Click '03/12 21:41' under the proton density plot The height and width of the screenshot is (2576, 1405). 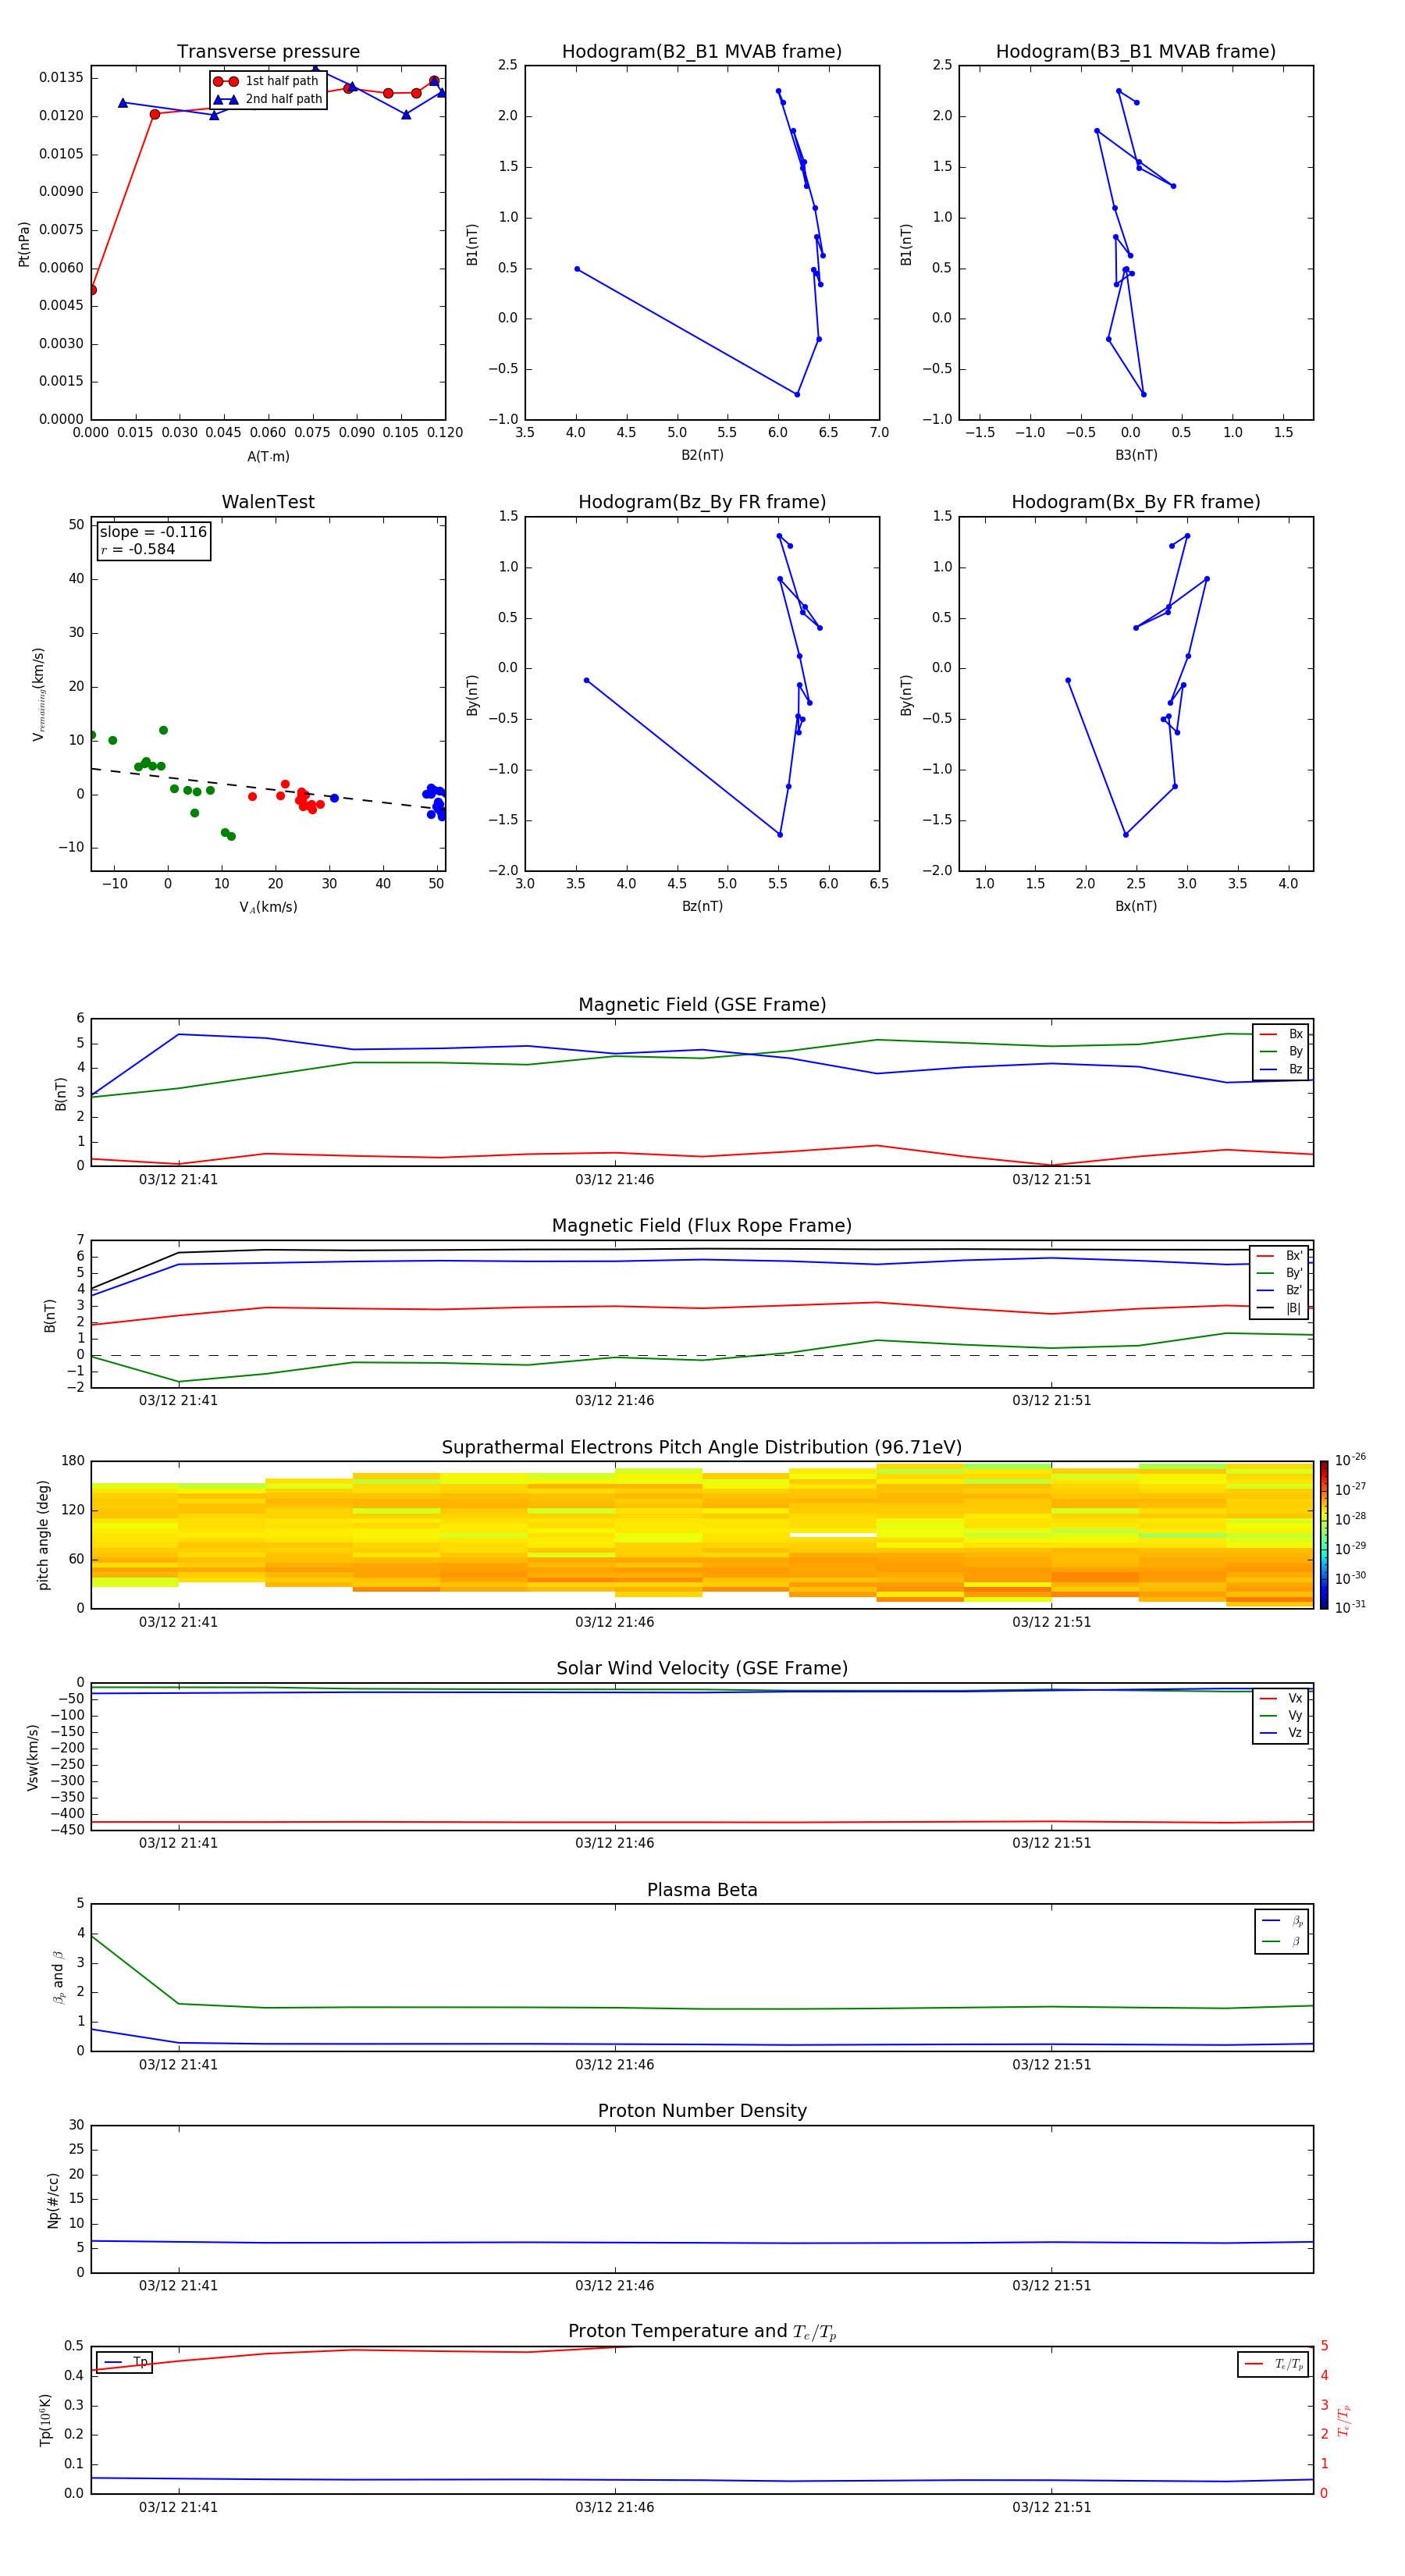[178, 2285]
